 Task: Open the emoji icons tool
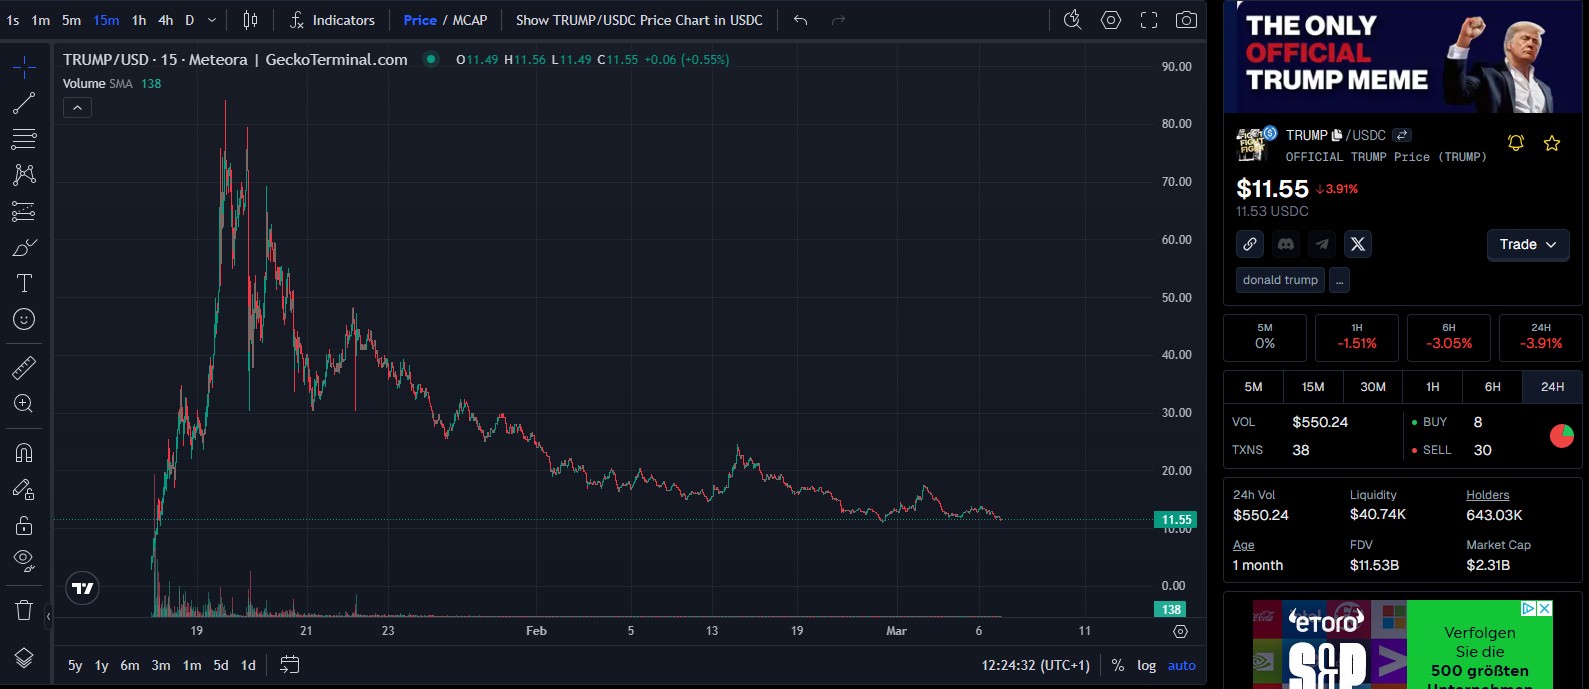click(24, 319)
